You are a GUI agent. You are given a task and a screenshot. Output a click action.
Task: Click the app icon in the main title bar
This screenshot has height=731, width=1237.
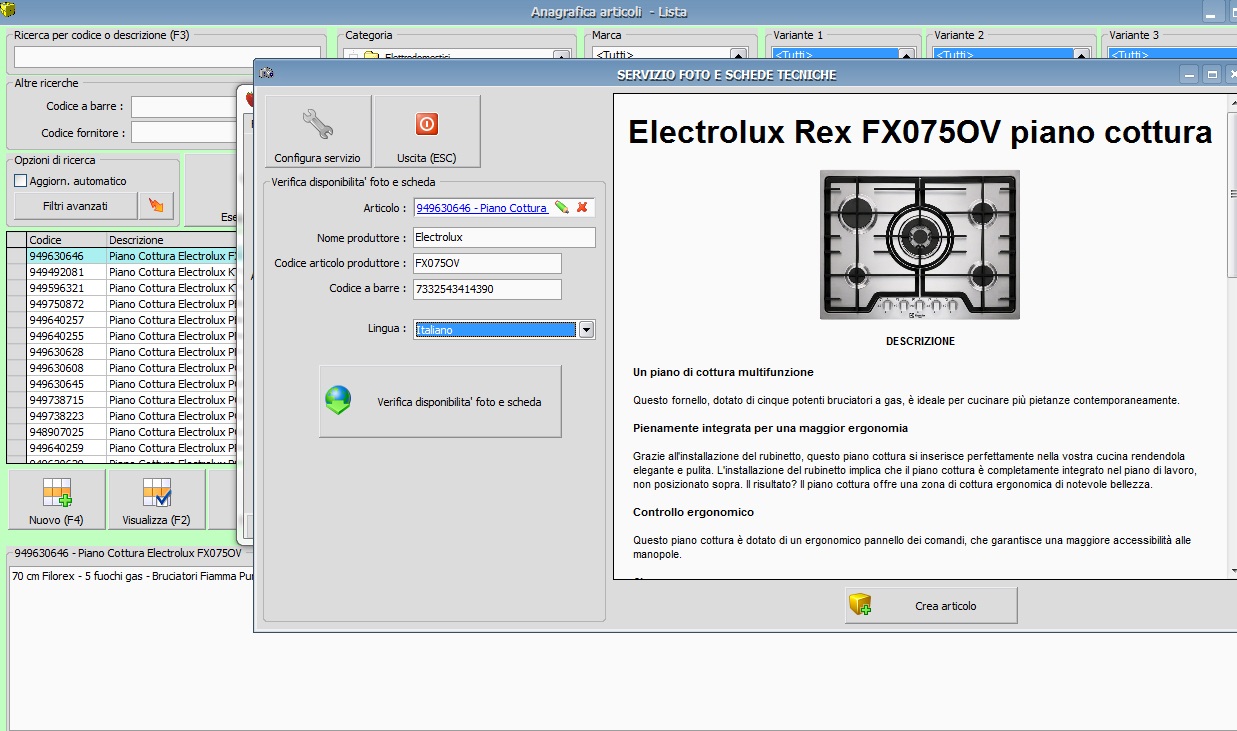[x=9, y=10]
